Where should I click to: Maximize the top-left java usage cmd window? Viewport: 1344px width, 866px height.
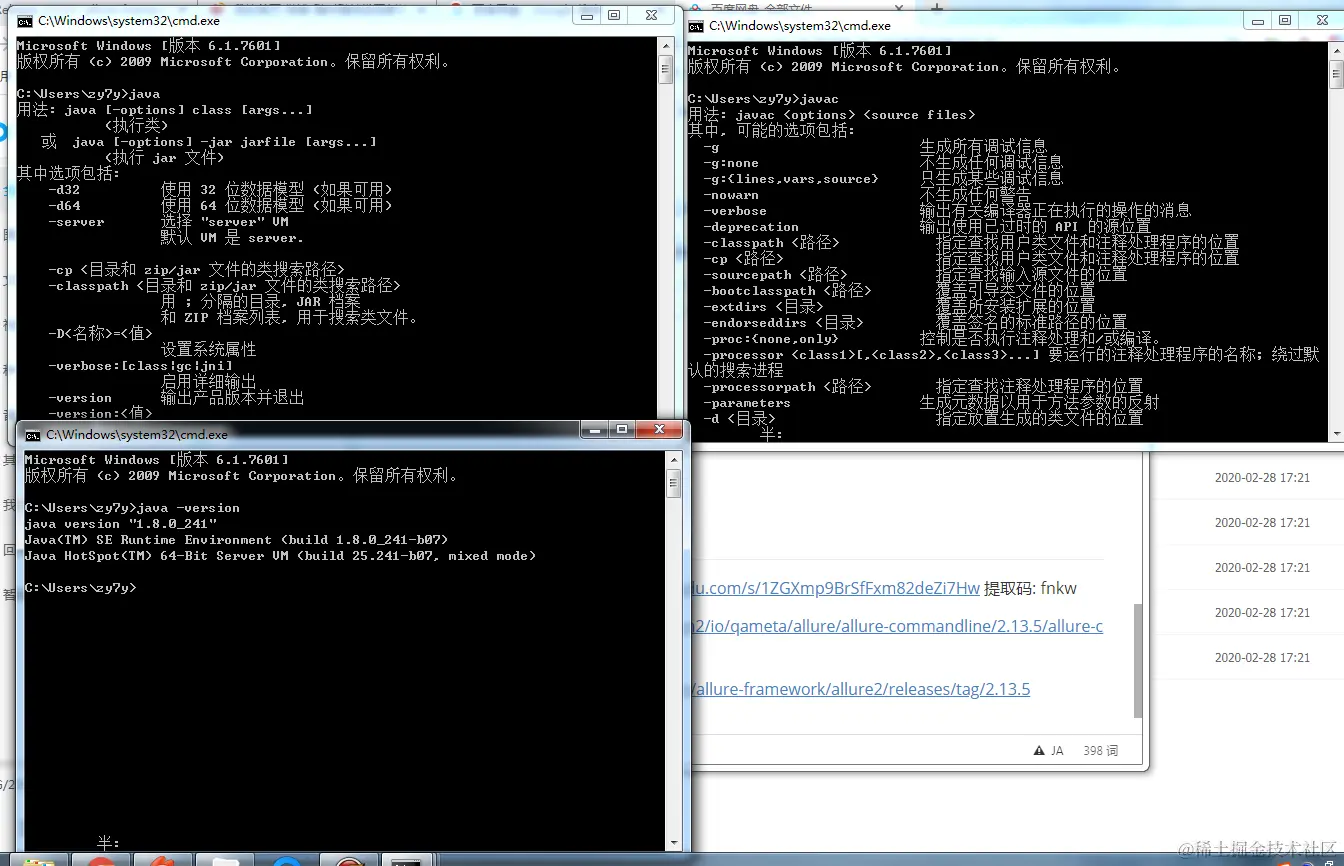614,15
